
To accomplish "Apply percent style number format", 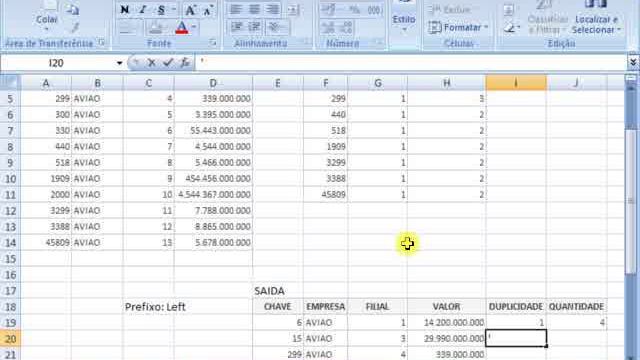I will (355, 9).
